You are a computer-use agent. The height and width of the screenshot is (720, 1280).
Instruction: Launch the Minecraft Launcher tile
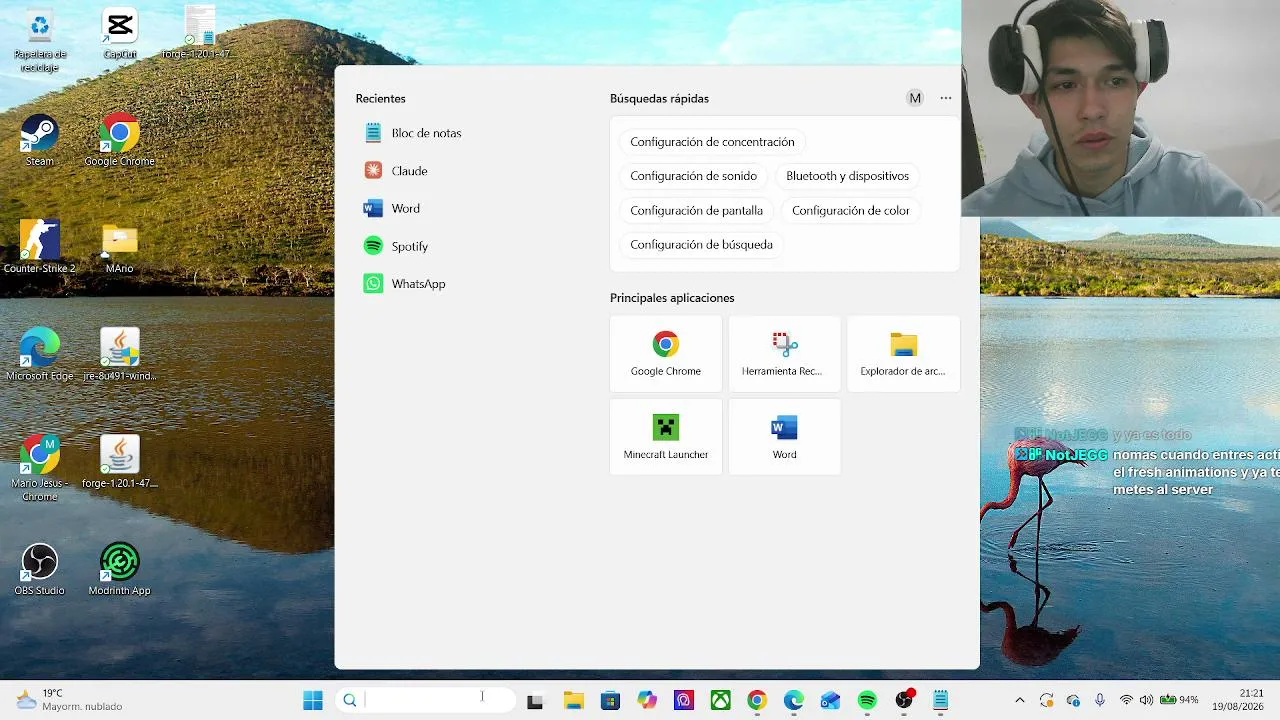[x=666, y=437]
